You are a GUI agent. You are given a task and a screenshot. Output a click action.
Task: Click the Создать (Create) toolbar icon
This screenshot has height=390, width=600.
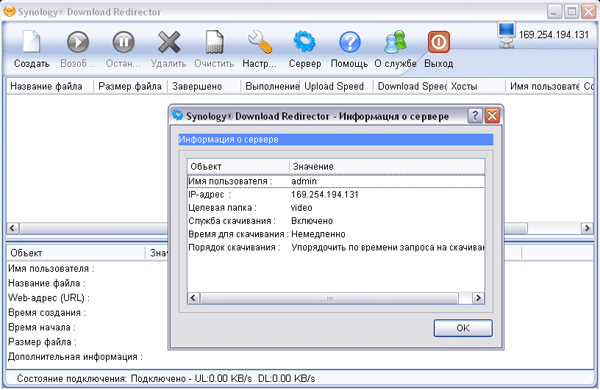[x=31, y=41]
